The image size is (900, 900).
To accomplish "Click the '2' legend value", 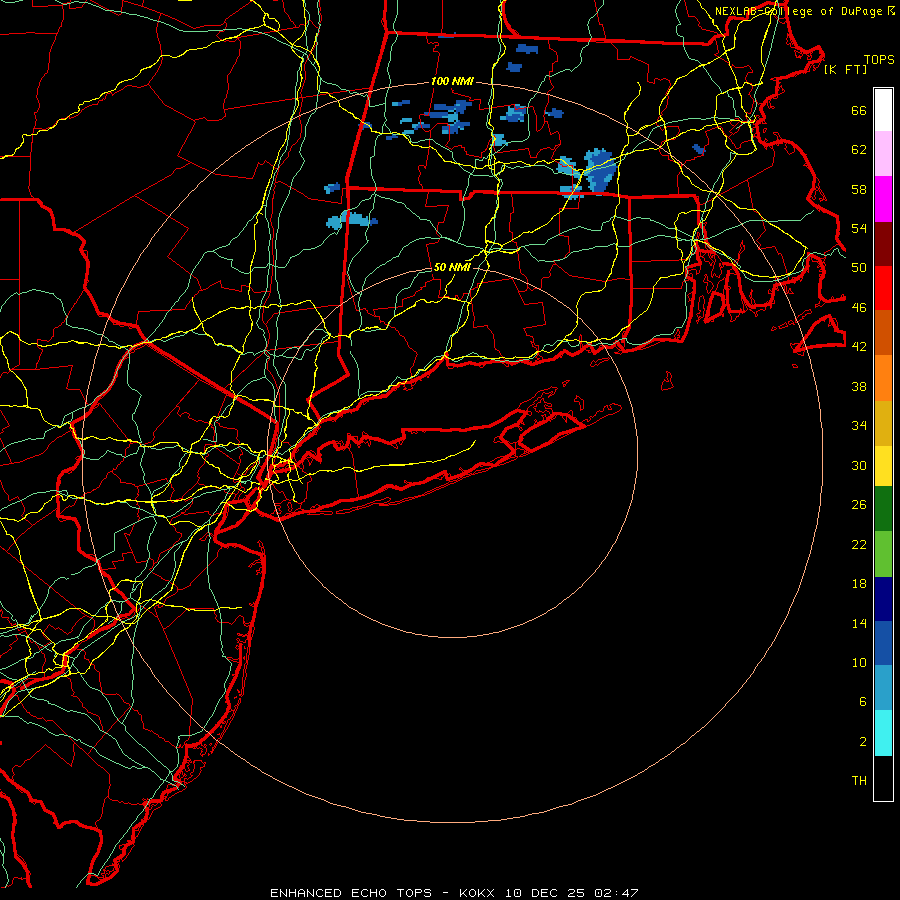I will tap(863, 742).
